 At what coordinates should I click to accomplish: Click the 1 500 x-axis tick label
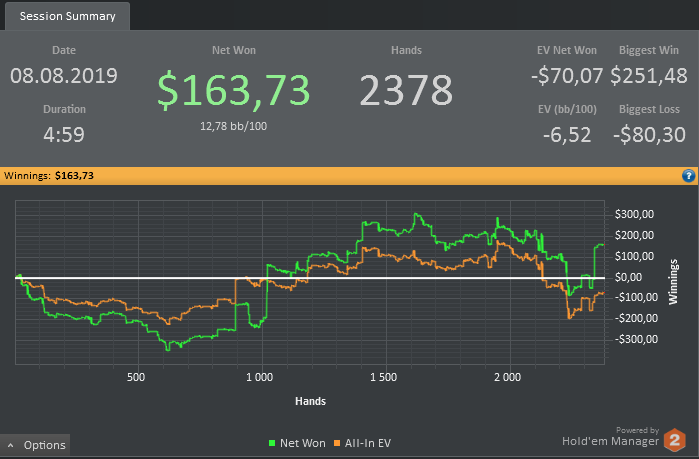(x=383, y=377)
